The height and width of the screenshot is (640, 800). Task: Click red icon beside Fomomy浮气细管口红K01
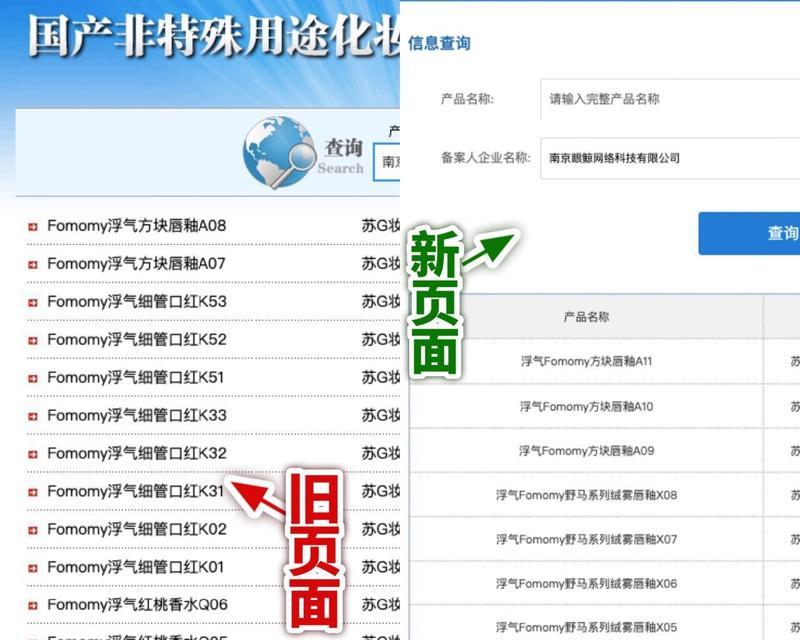33,568
